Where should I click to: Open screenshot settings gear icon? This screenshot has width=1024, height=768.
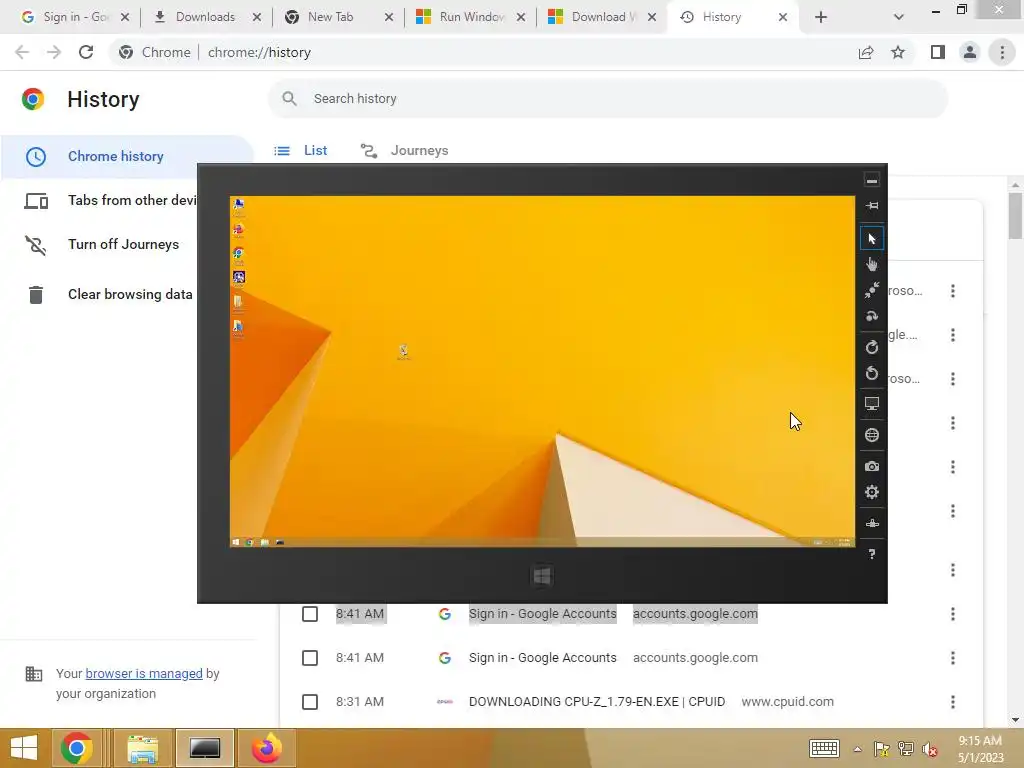click(872, 492)
